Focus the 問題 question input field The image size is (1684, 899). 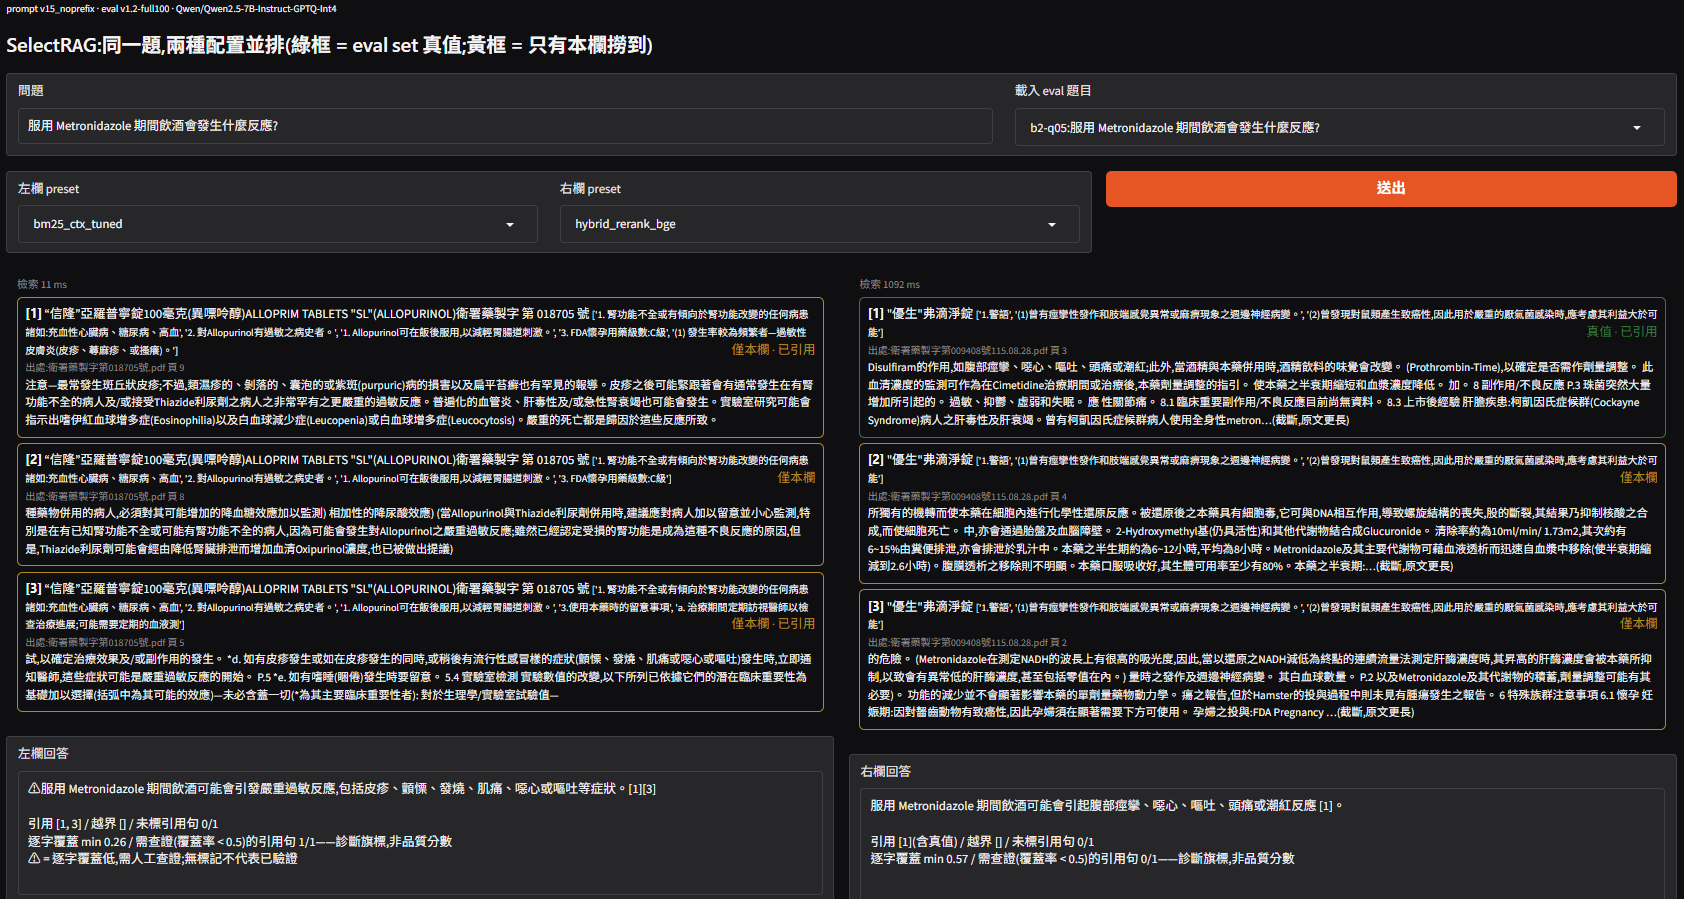(x=505, y=126)
